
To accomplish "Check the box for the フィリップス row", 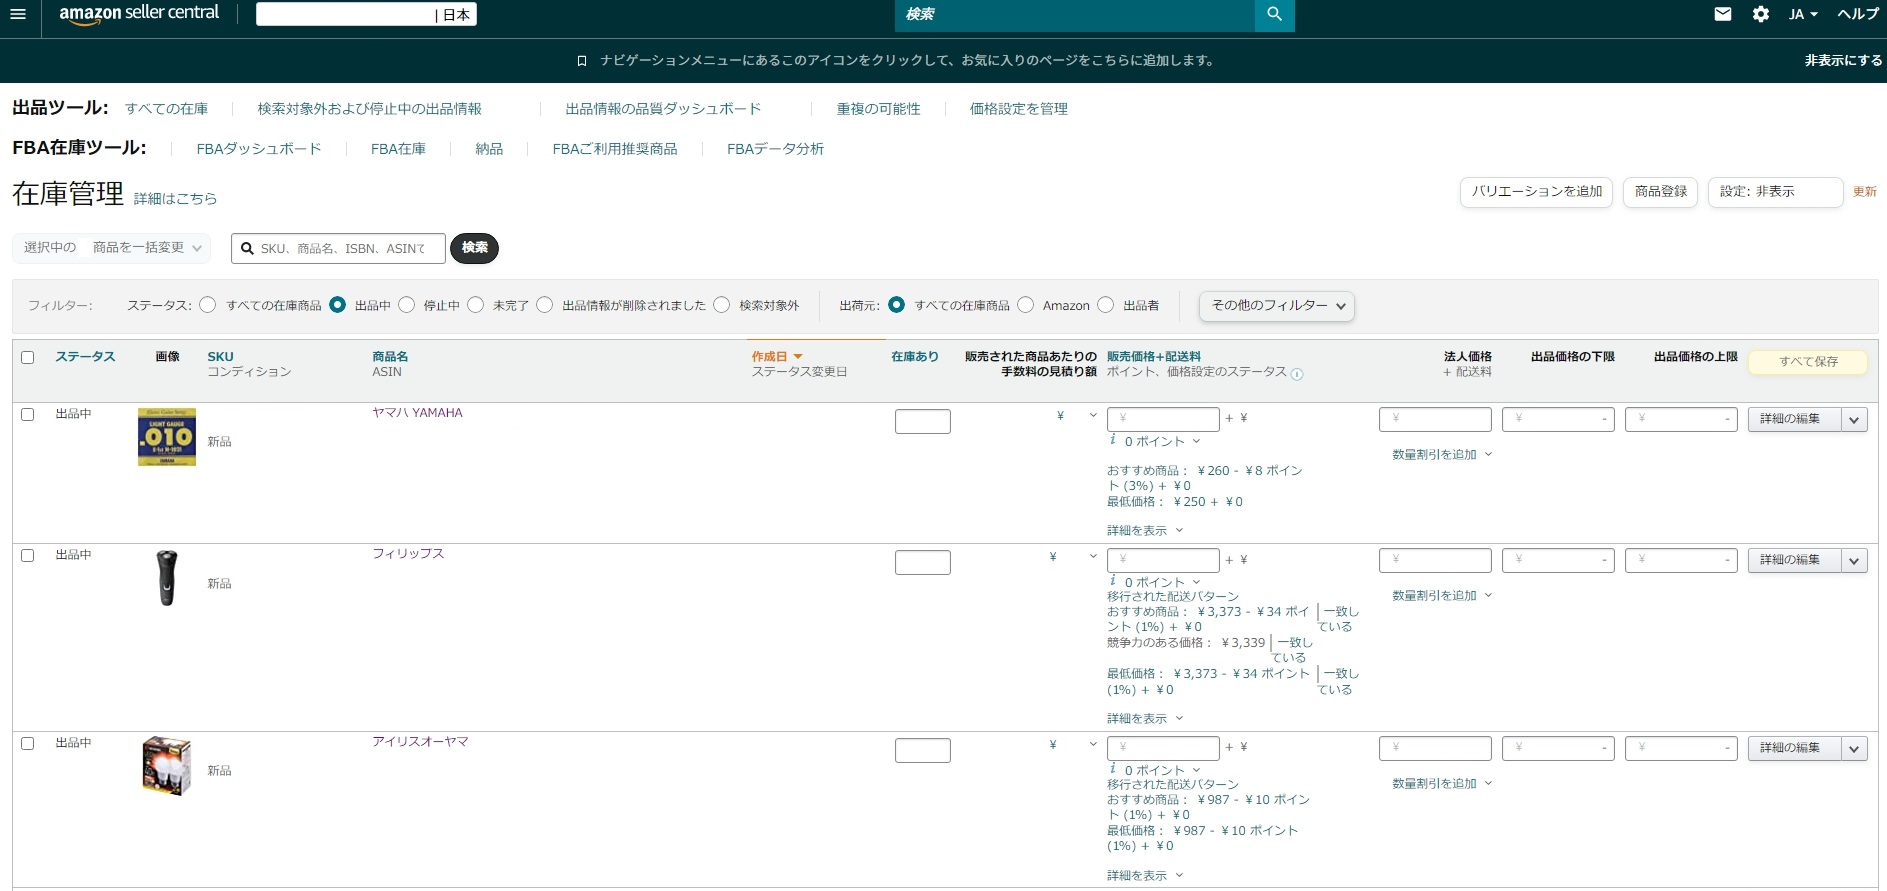I will (x=28, y=555).
